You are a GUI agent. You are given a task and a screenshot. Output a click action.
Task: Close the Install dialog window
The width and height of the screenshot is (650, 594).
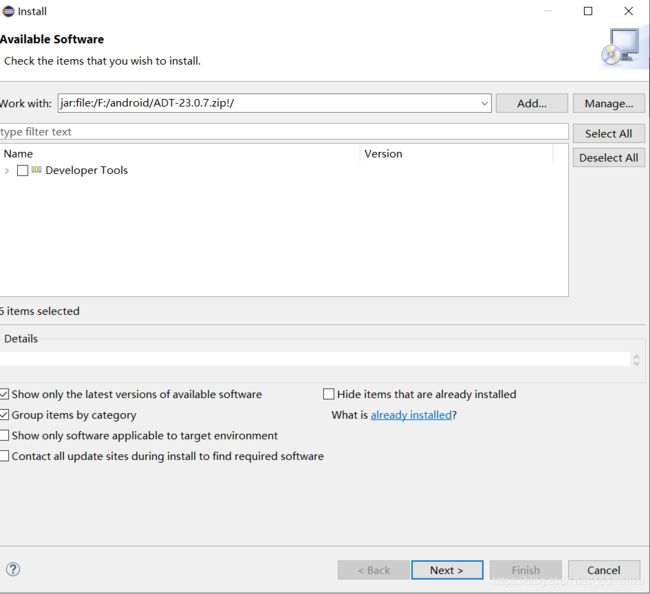pyautogui.click(x=628, y=11)
